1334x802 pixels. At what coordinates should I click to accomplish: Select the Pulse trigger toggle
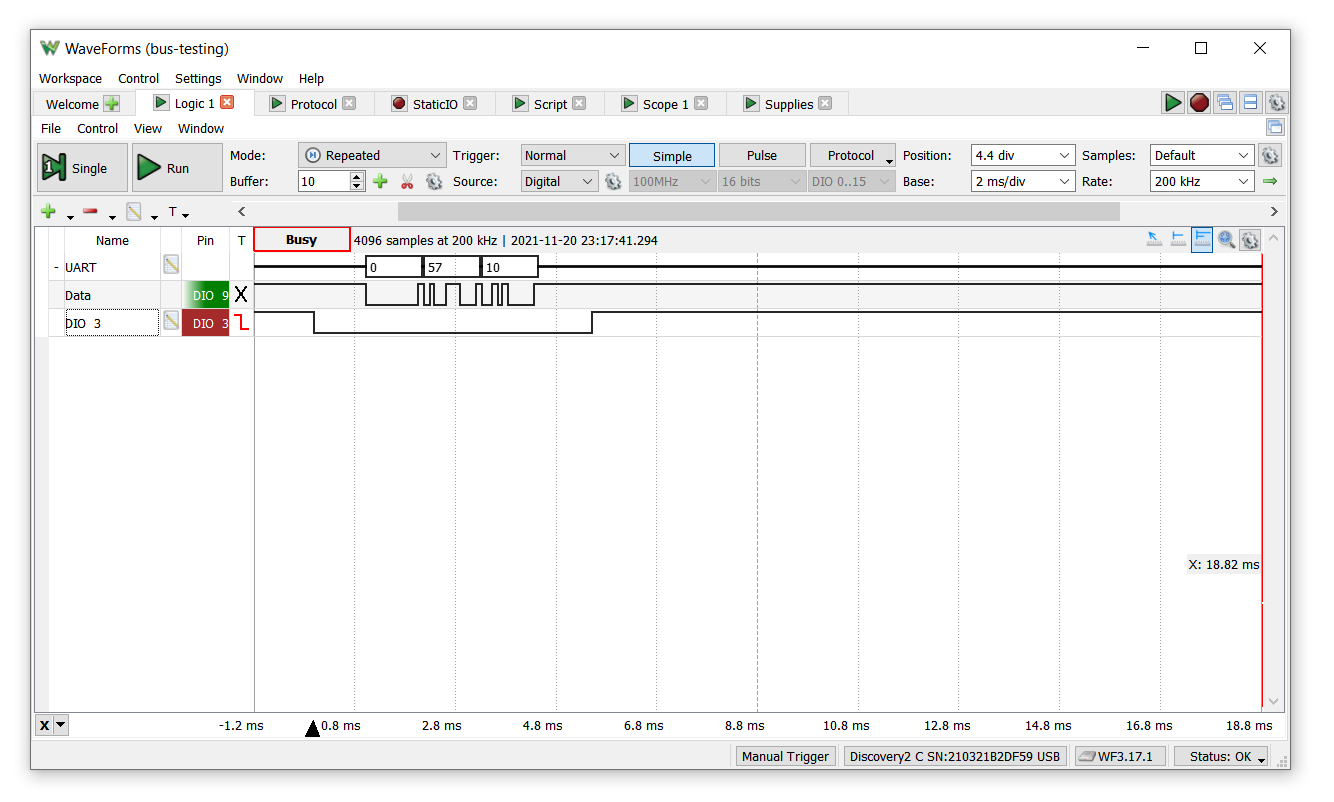(762, 156)
